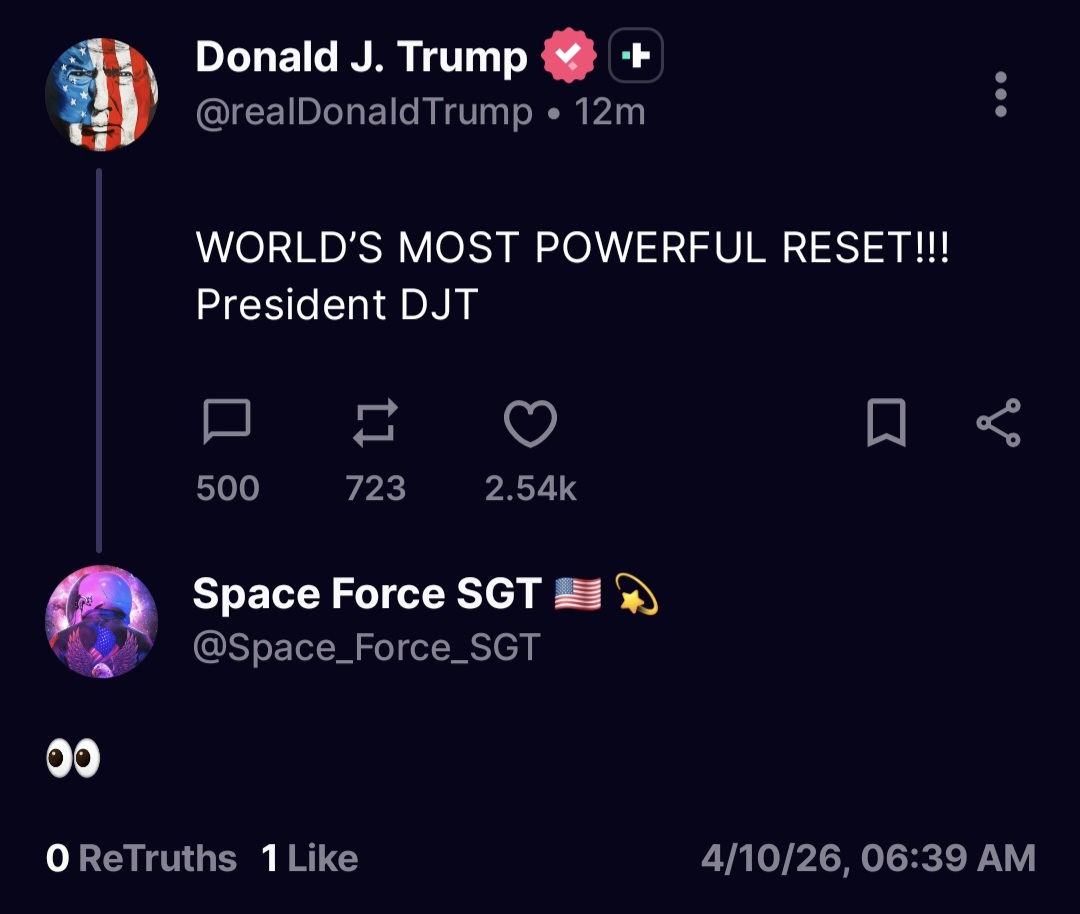1080x914 pixels.
Task: Click the ReTruth repost icon
Action: (x=376, y=422)
